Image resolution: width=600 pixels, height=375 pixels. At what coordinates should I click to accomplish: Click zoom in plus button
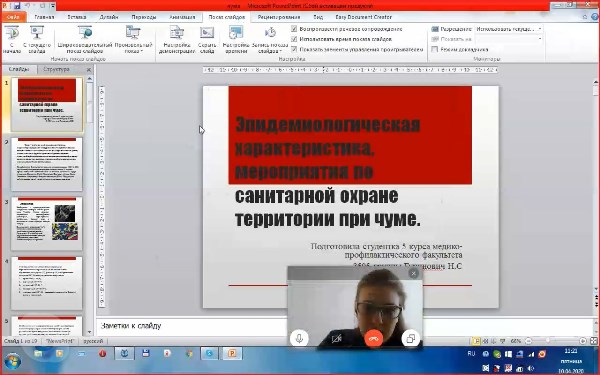[583, 341]
